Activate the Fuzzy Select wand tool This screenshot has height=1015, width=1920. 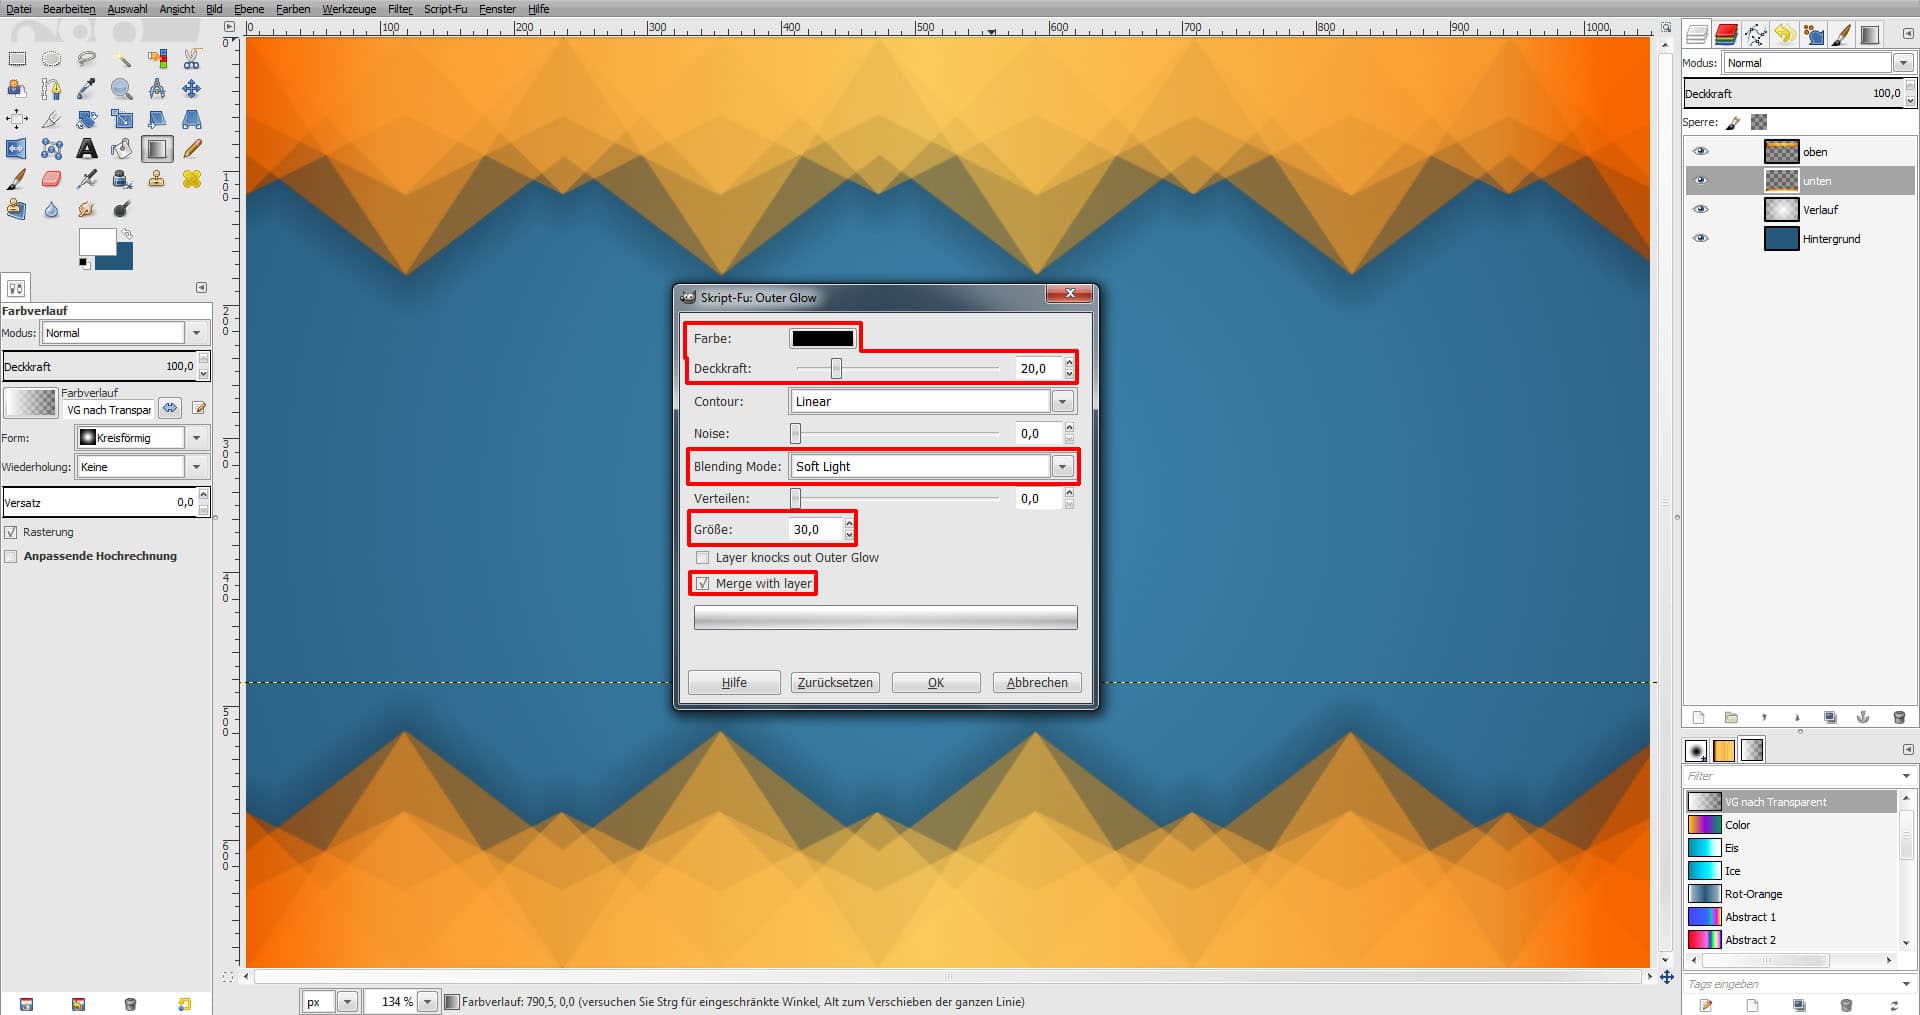coord(122,58)
